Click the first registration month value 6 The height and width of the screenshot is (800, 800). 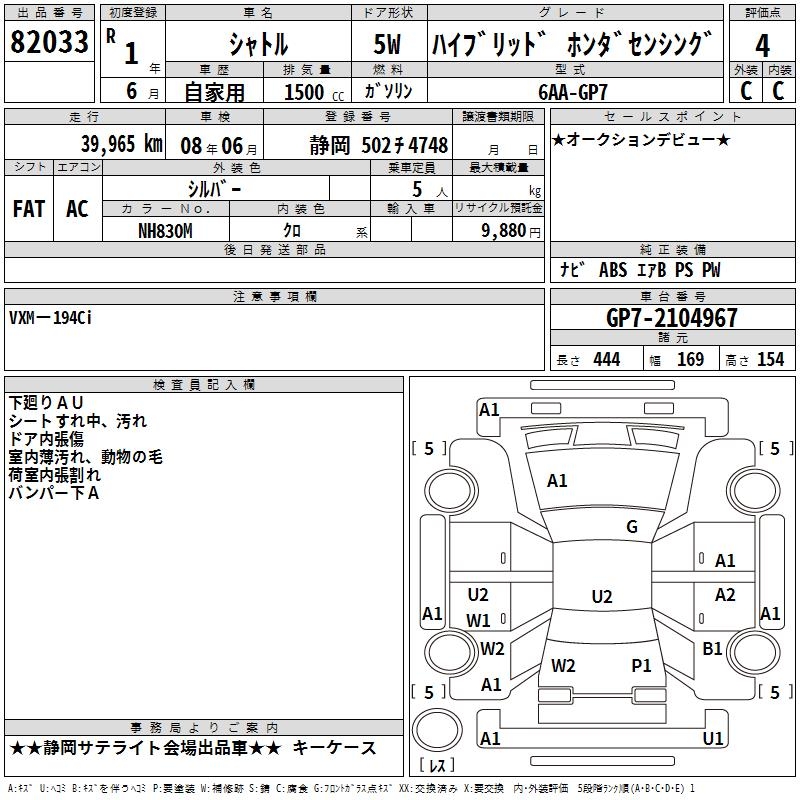[x=132, y=91]
